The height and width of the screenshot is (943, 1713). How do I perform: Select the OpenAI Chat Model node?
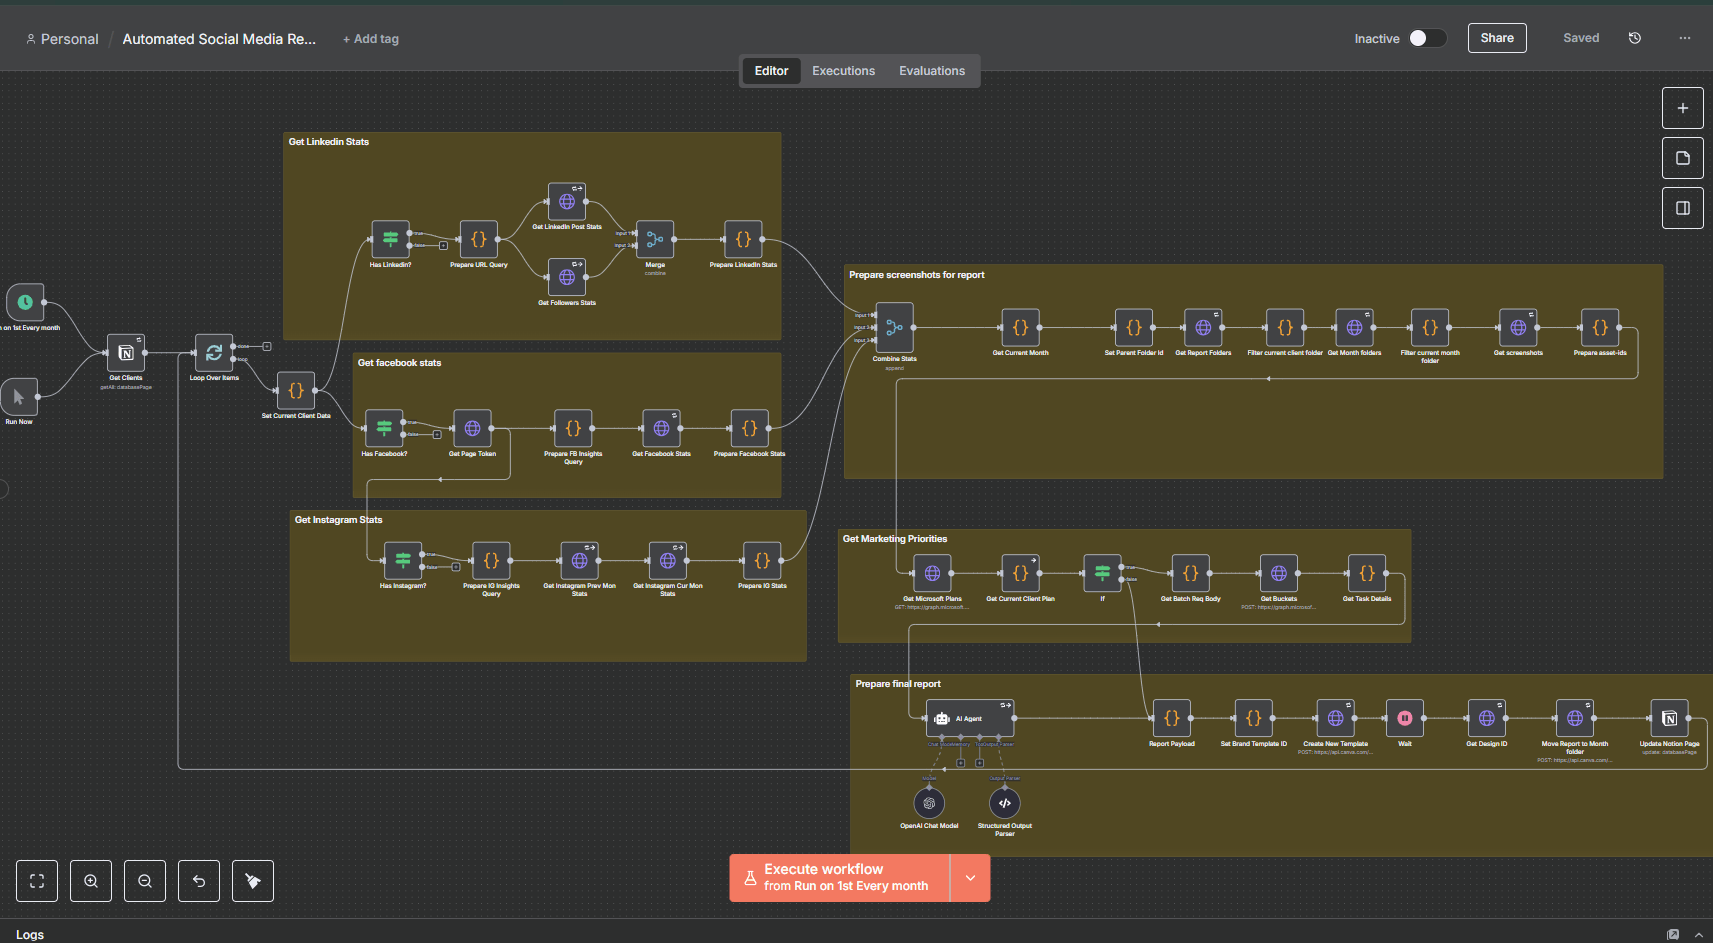pos(929,803)
